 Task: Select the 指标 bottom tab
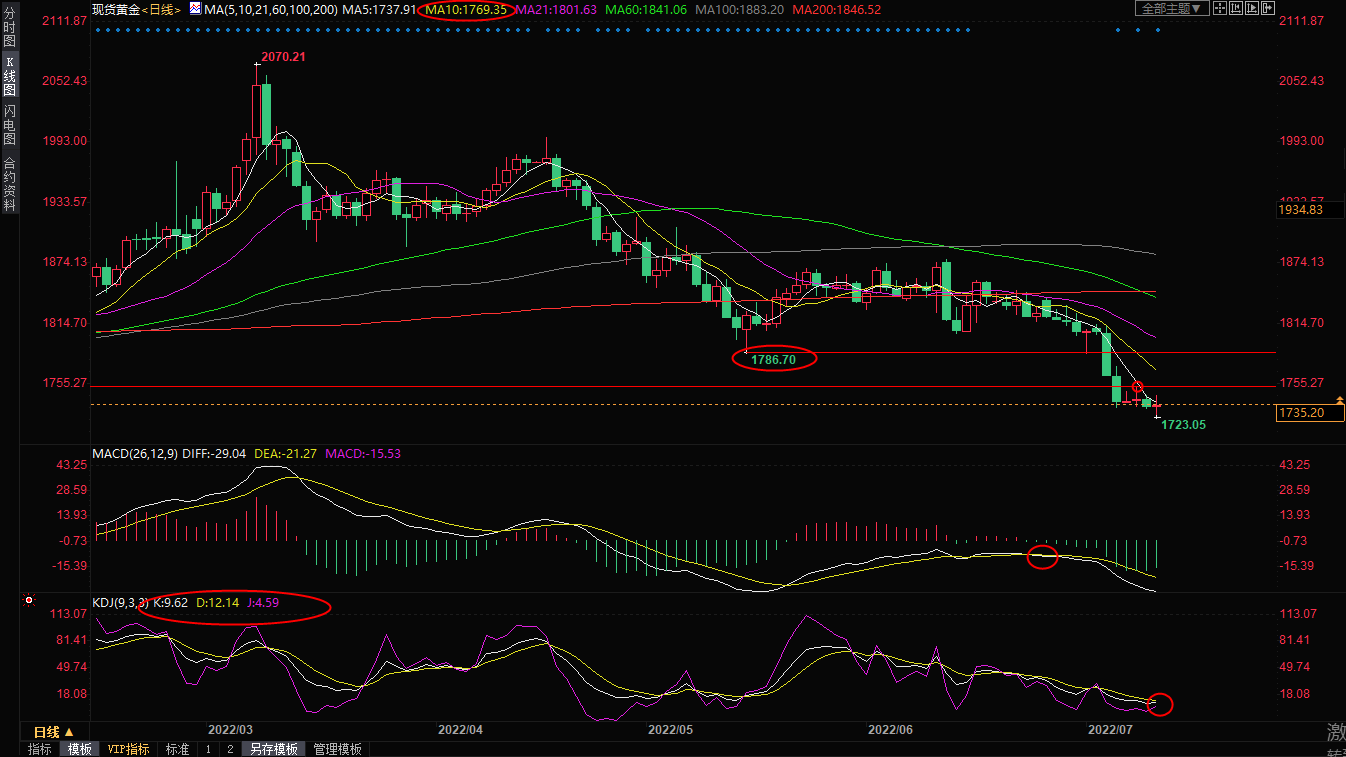40,749
